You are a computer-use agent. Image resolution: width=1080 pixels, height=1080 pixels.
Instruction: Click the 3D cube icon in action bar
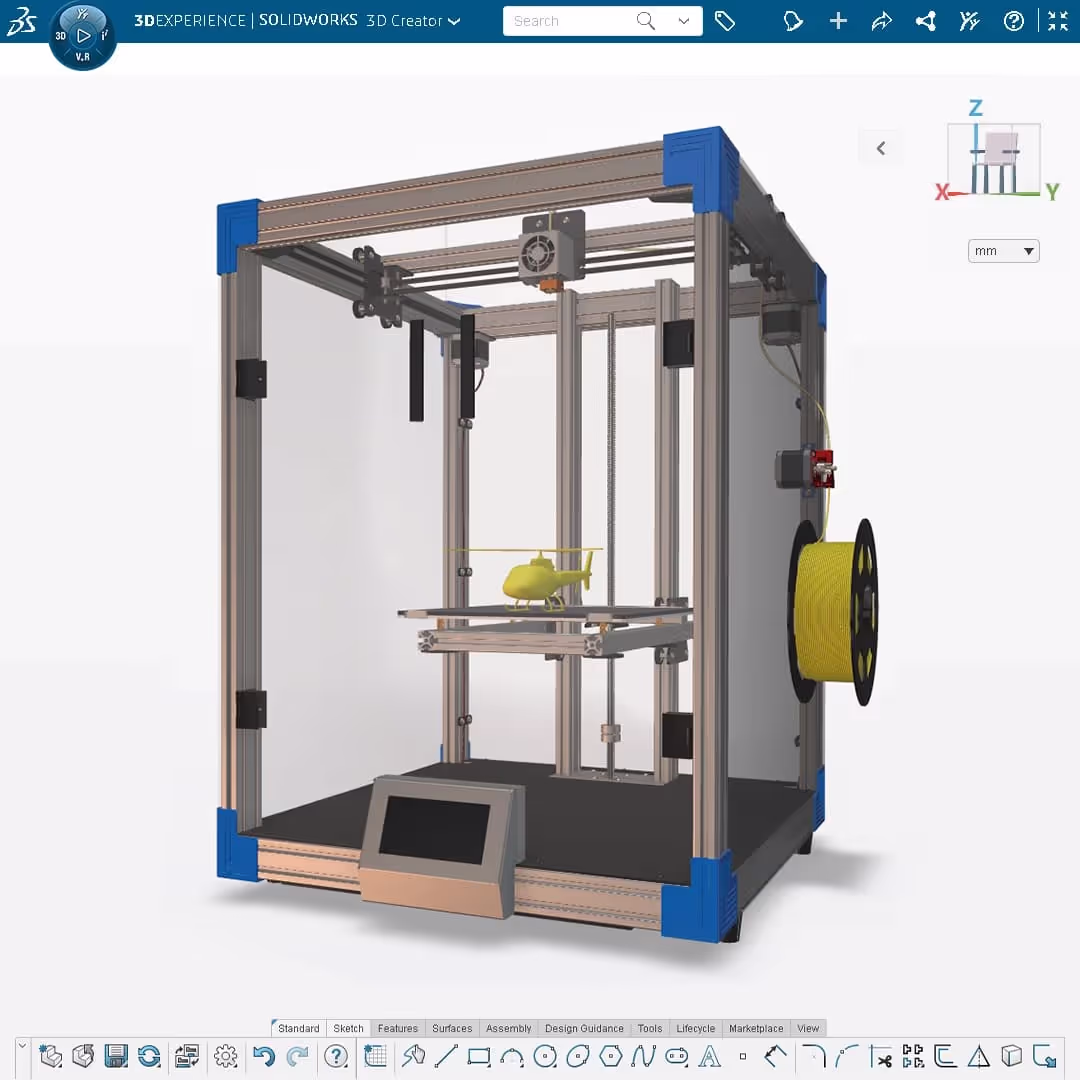[x=1011, y=1056]
